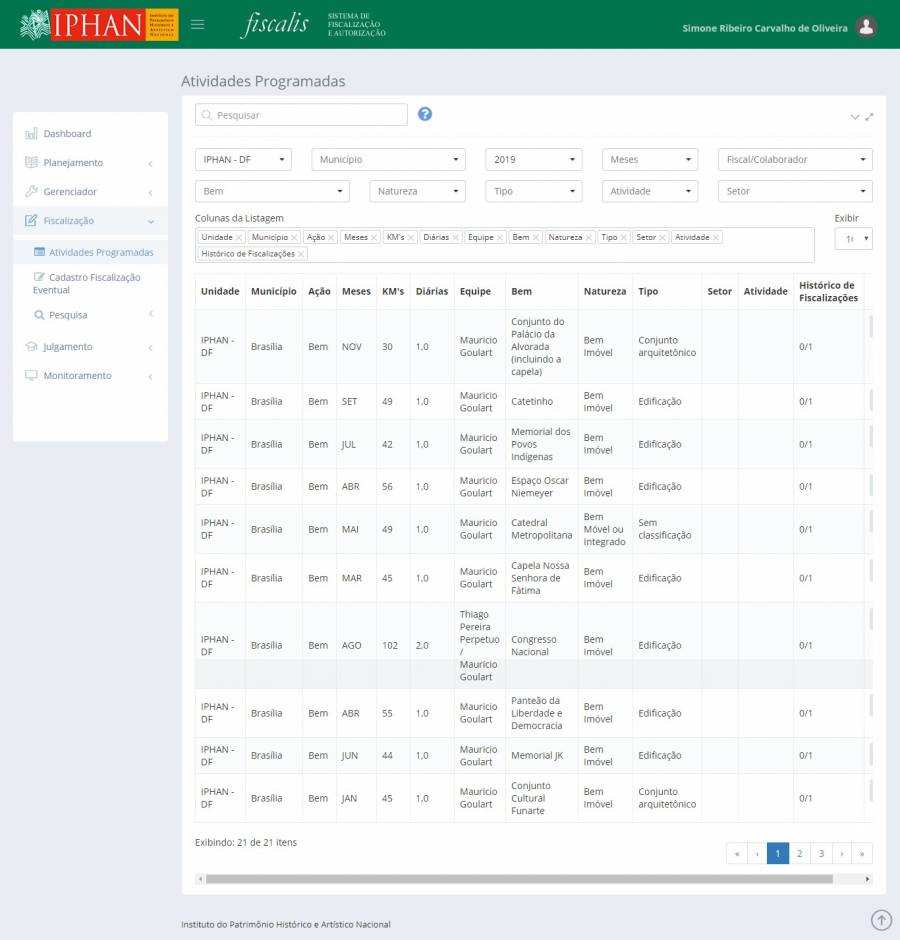Open Dashboard in the sidebar

pos(67,134)
